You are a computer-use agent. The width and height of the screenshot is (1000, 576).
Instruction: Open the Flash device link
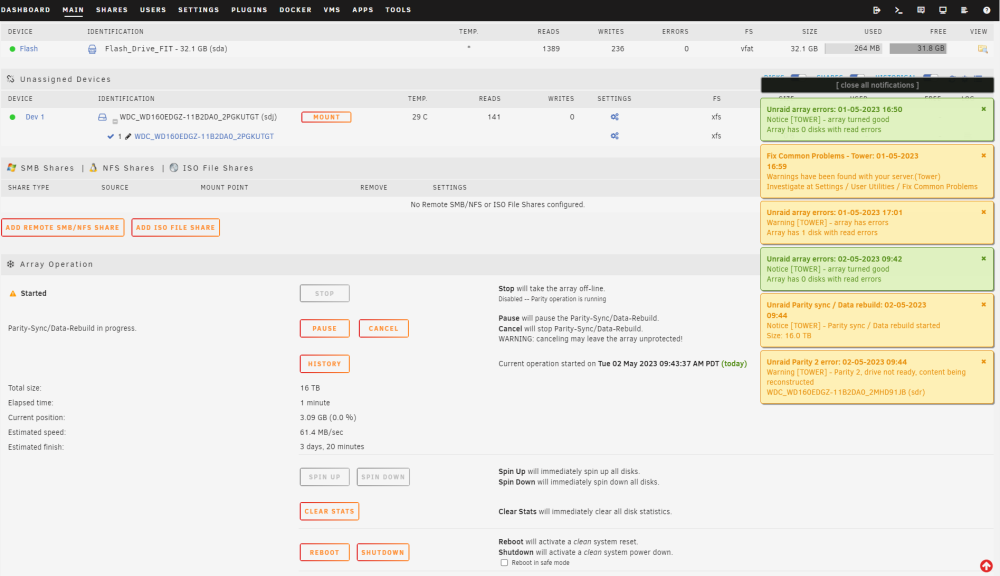[x=29, y=48]
